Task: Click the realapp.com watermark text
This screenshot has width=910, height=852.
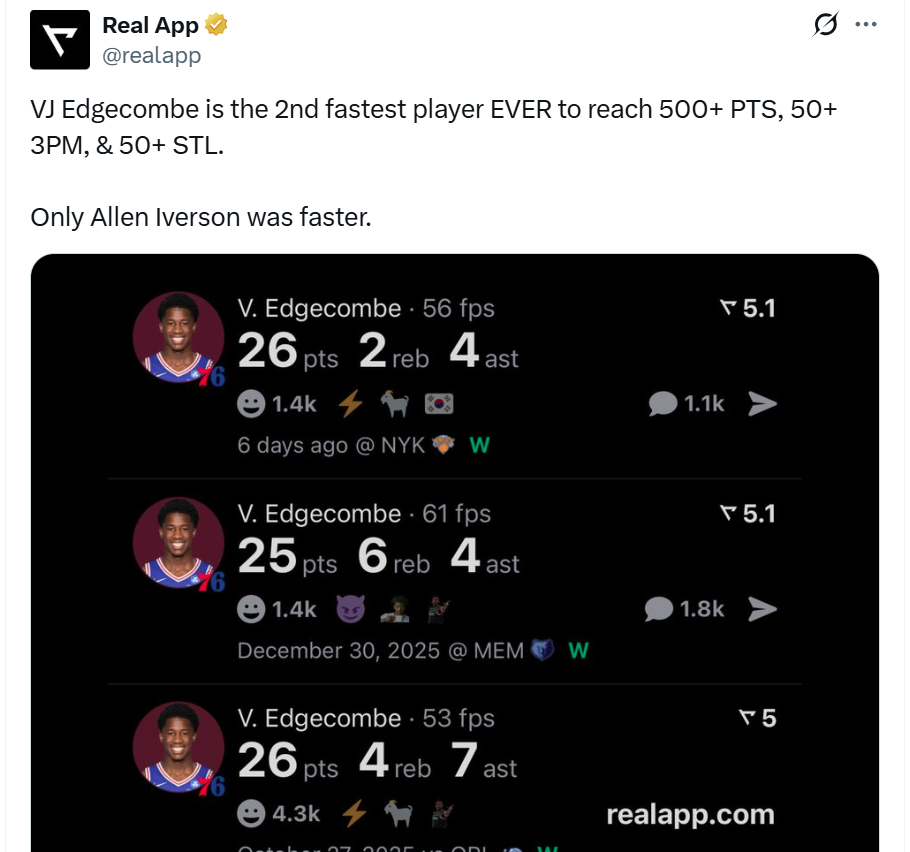Action: tap(690, 815)
